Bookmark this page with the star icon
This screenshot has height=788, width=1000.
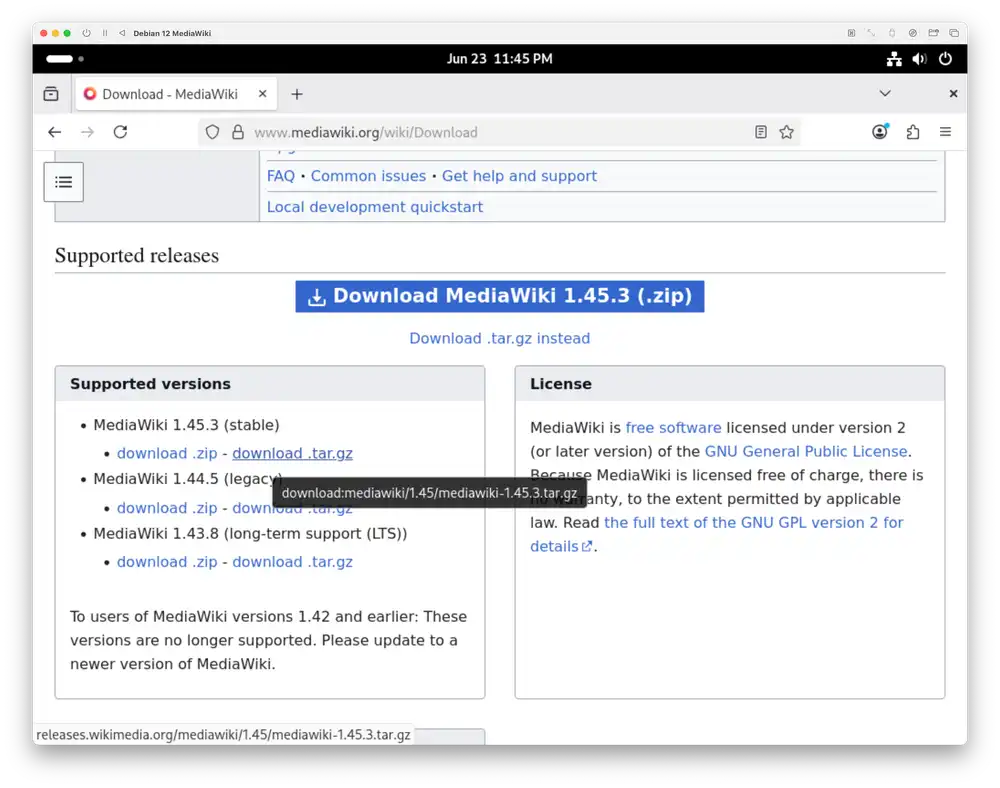pyautogui.click(x=786, y=132)
